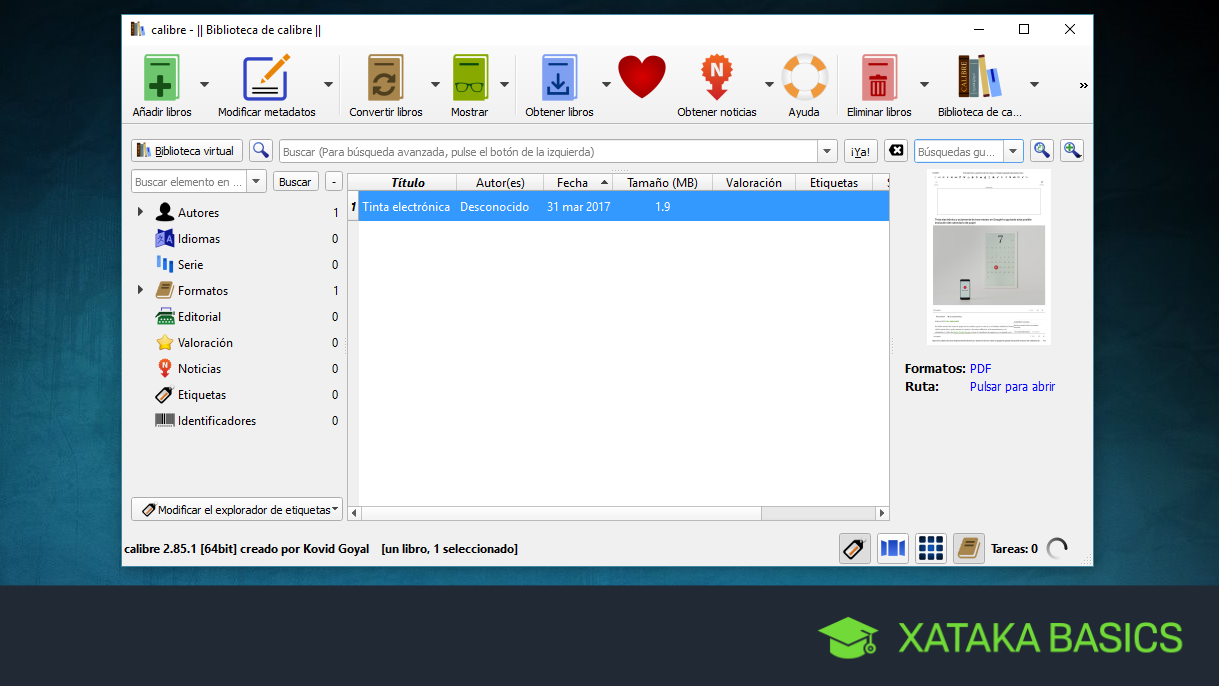Click the Añadir libros toolbar icon
Image resolution: width=1219 pixels, height=686 pixels.
tap(162, 78)
